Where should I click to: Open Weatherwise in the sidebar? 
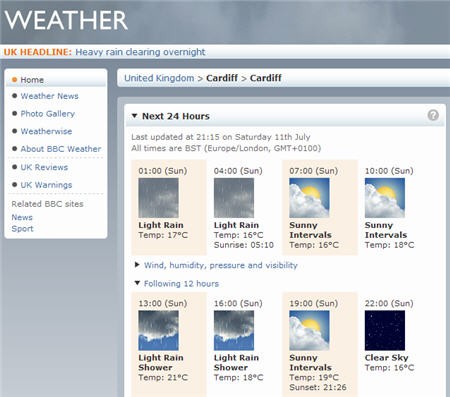tap(46, 131)
